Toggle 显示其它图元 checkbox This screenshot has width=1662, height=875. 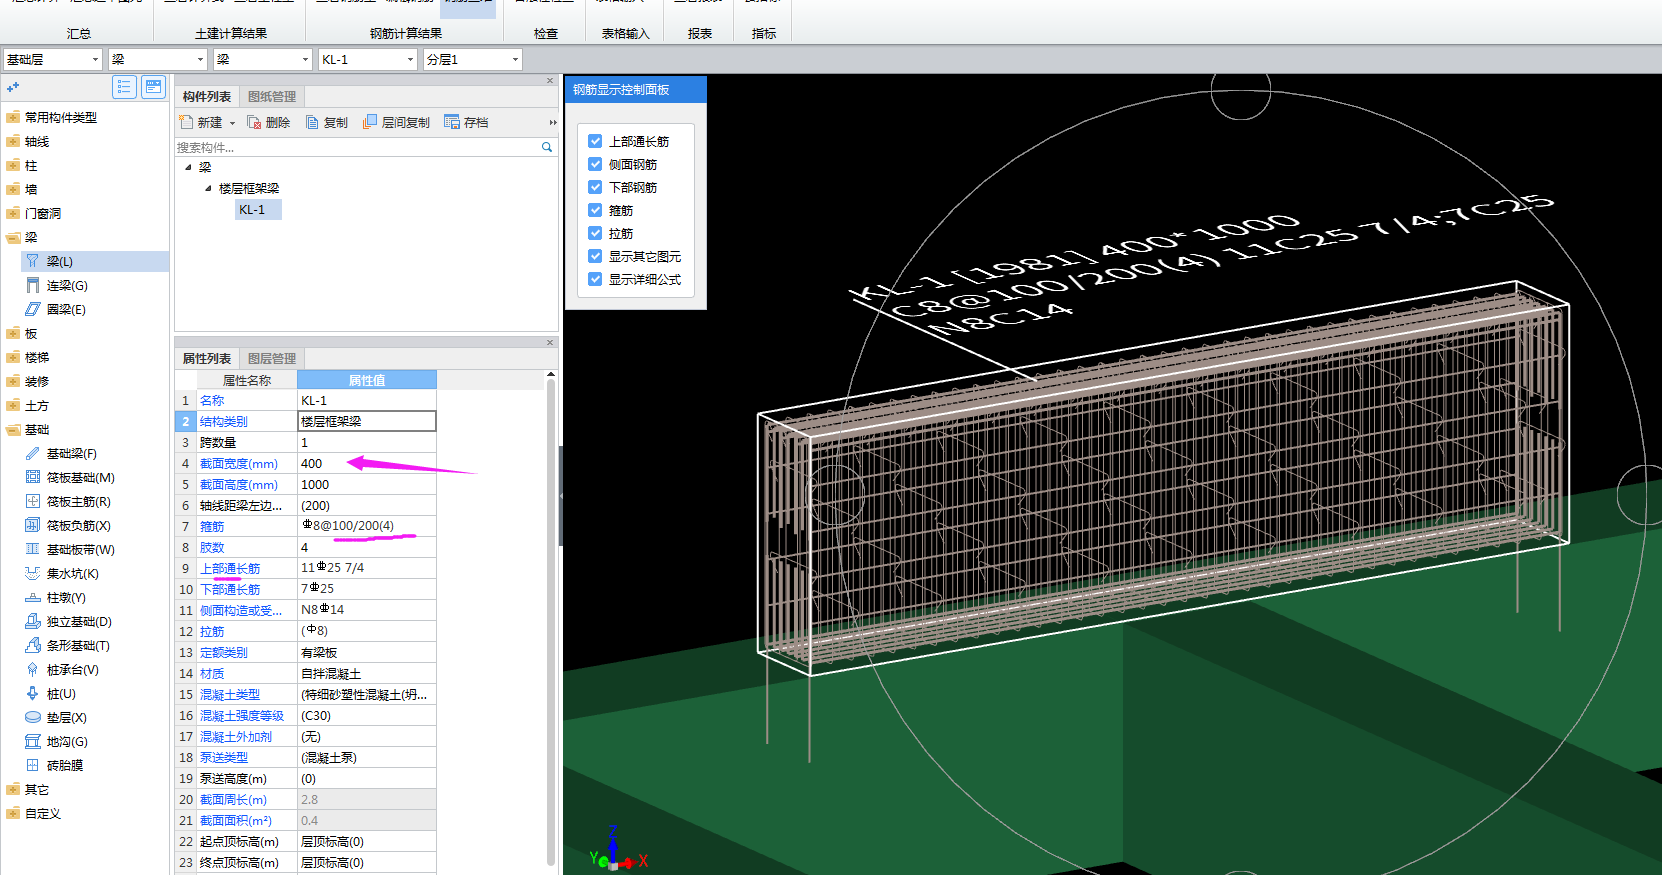click(595, 256)
